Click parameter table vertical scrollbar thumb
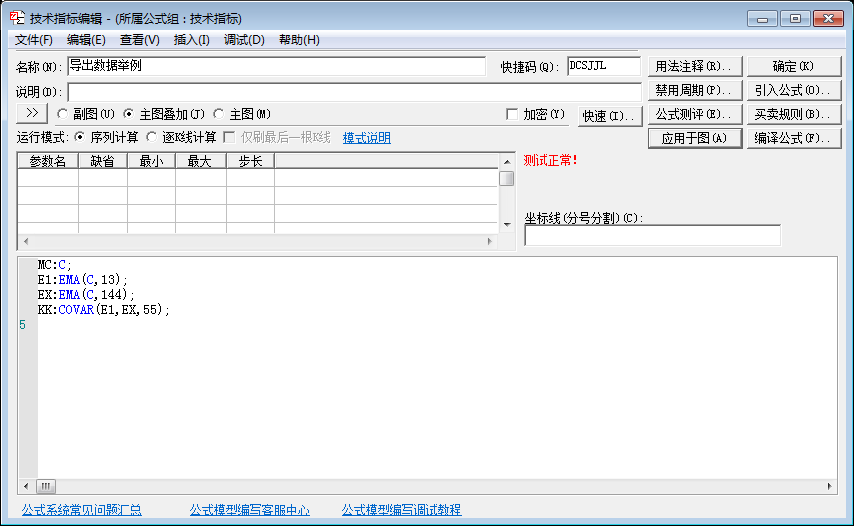 pyautogui.click(x=507, y=179)
